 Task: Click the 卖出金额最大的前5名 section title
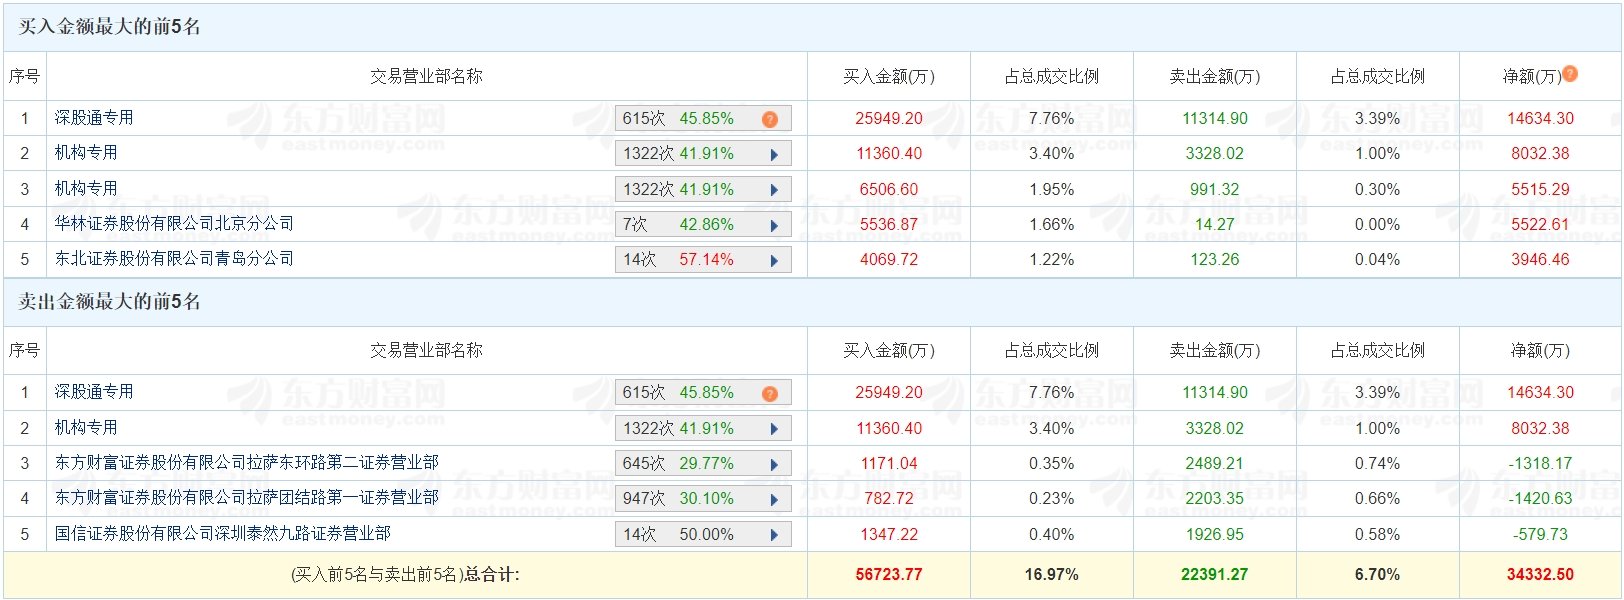pos(110,302)
